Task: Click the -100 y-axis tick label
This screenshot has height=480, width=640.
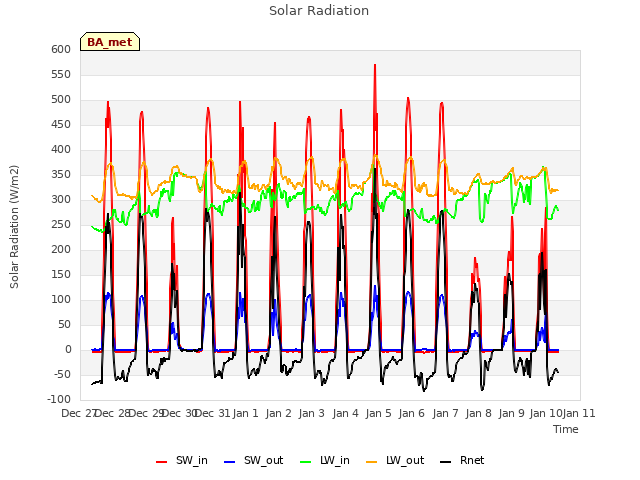Action: click(59, 400)
